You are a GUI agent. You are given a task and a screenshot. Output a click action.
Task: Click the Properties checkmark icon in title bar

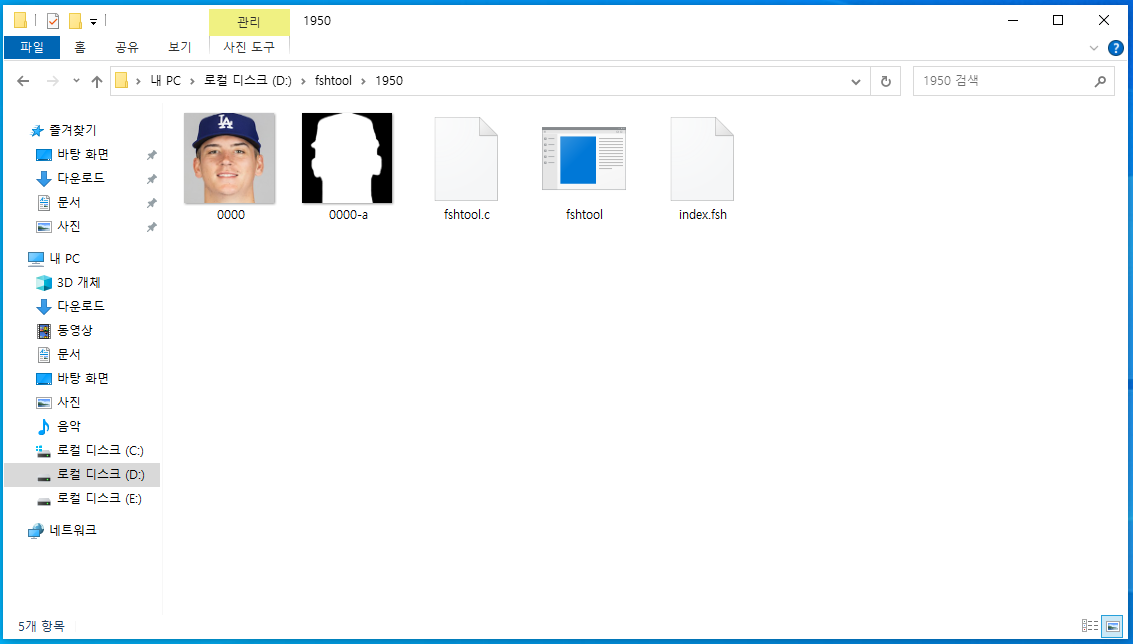pyautogui.click(x=53, y=20)
